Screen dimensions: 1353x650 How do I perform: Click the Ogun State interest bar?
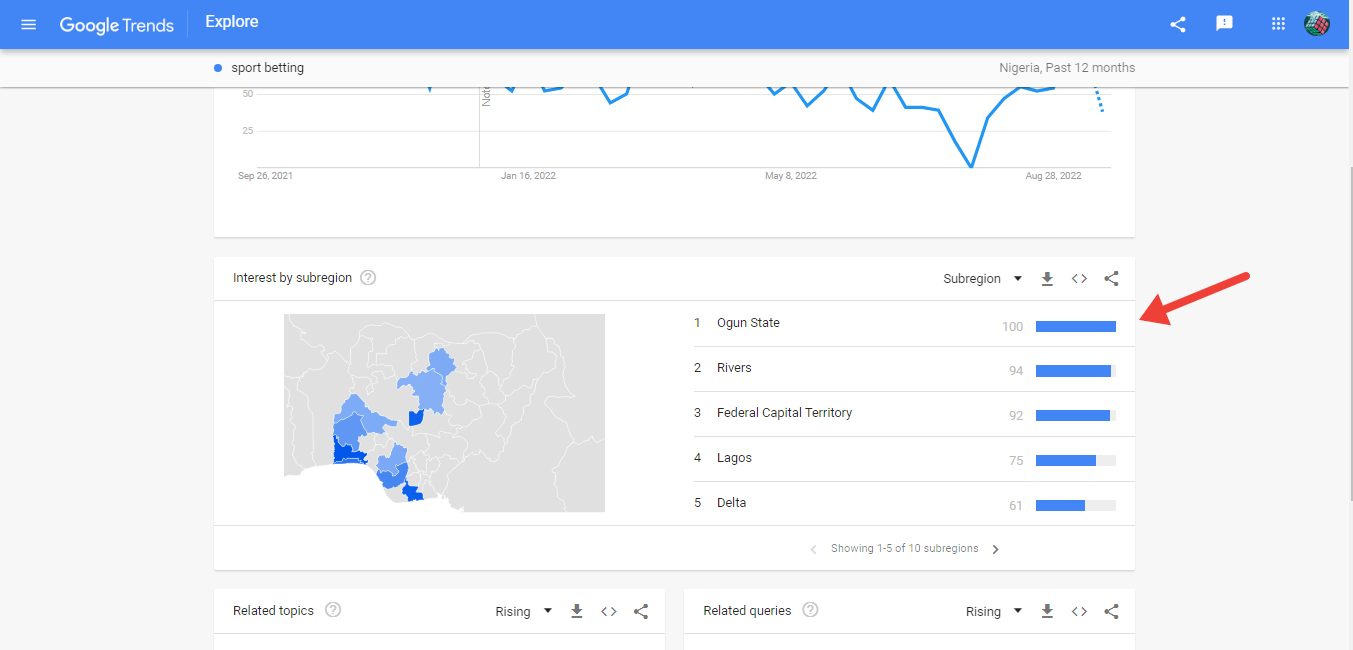[1076, 326]
